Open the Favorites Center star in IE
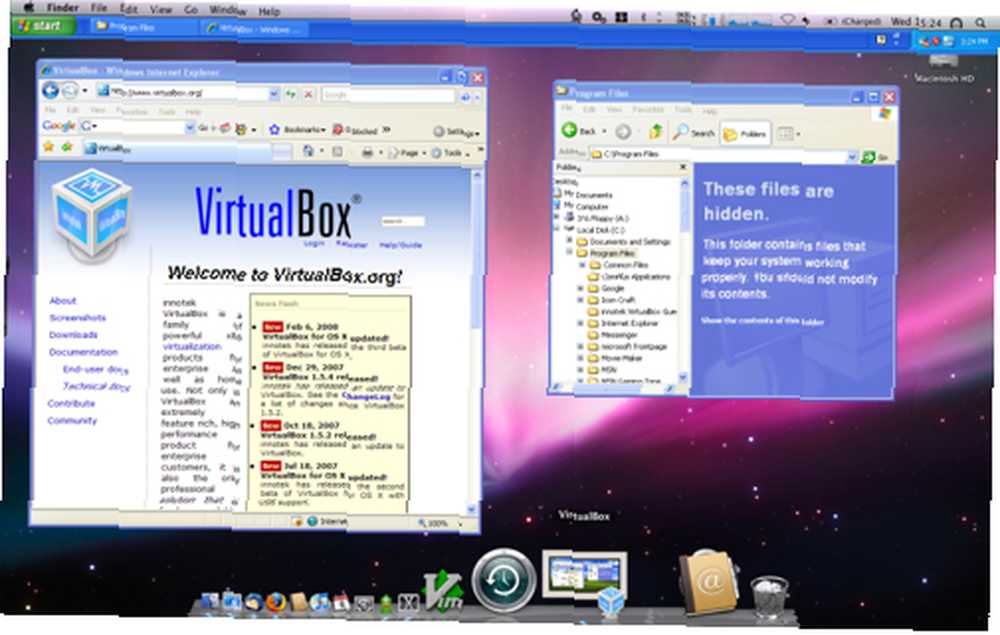 (48, 147)
